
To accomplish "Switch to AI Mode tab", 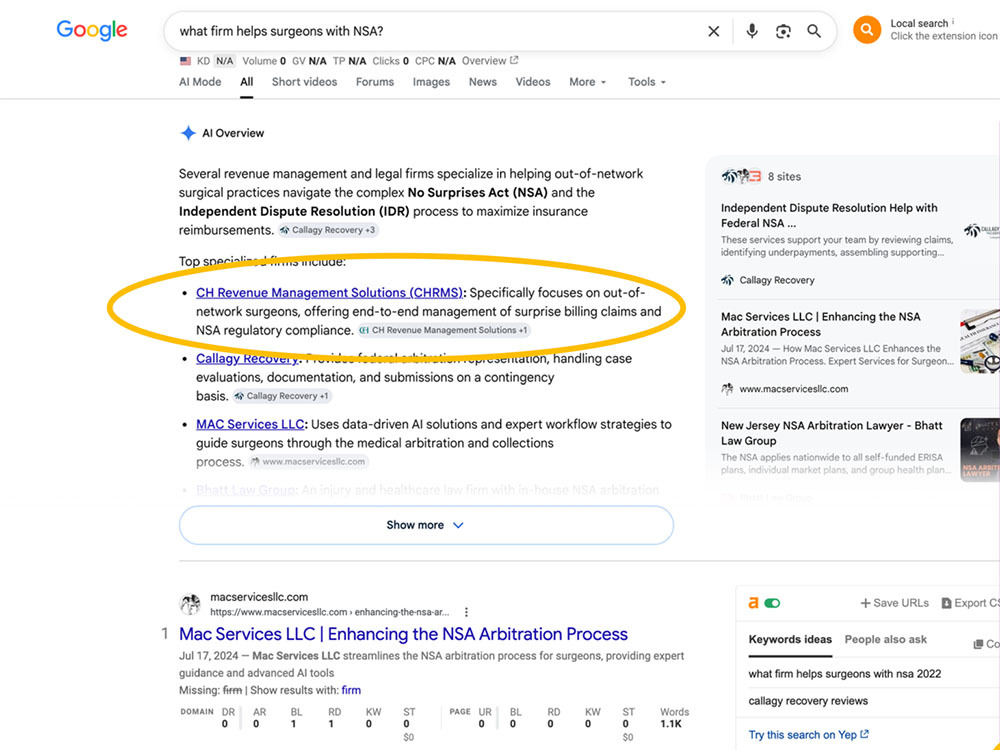I will point(200,82).
